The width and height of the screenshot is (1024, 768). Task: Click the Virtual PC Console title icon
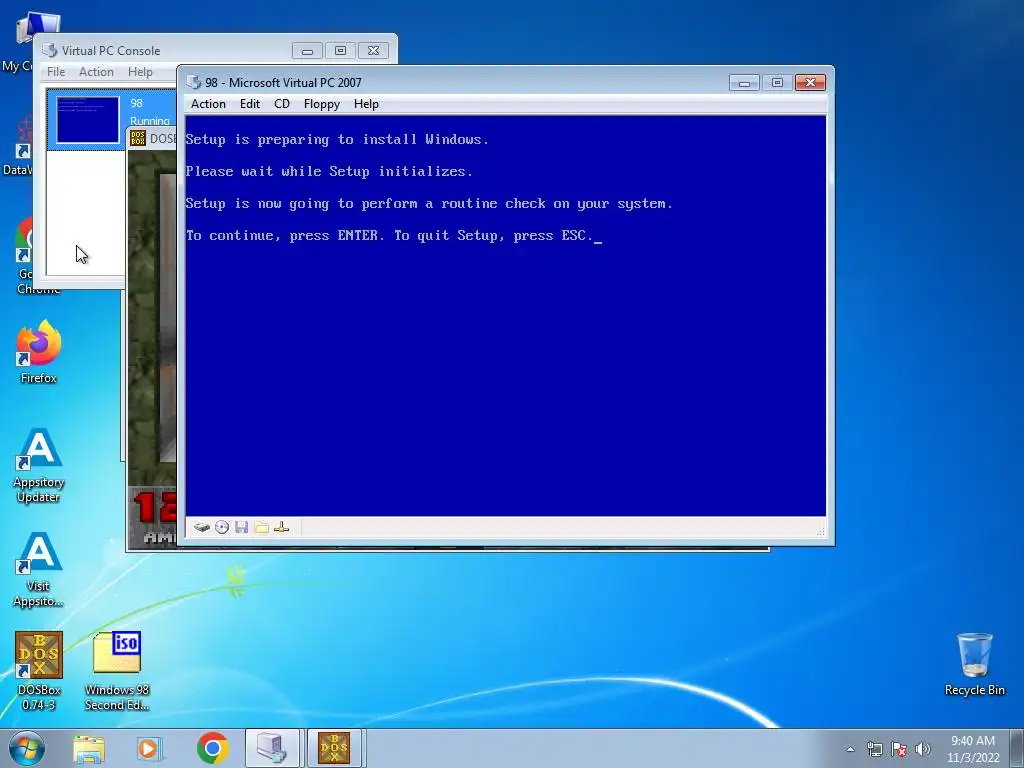(x=50, y=50)
